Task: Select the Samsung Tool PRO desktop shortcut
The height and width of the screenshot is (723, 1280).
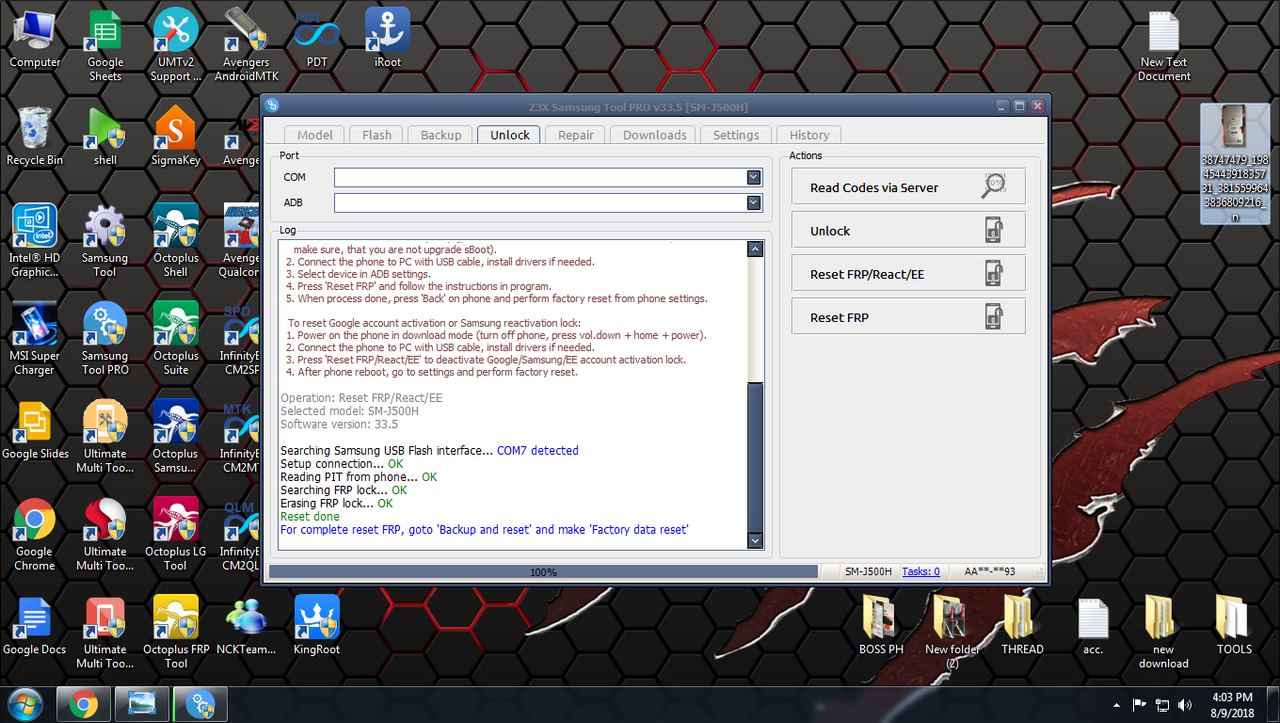Action: coord(105,339)
